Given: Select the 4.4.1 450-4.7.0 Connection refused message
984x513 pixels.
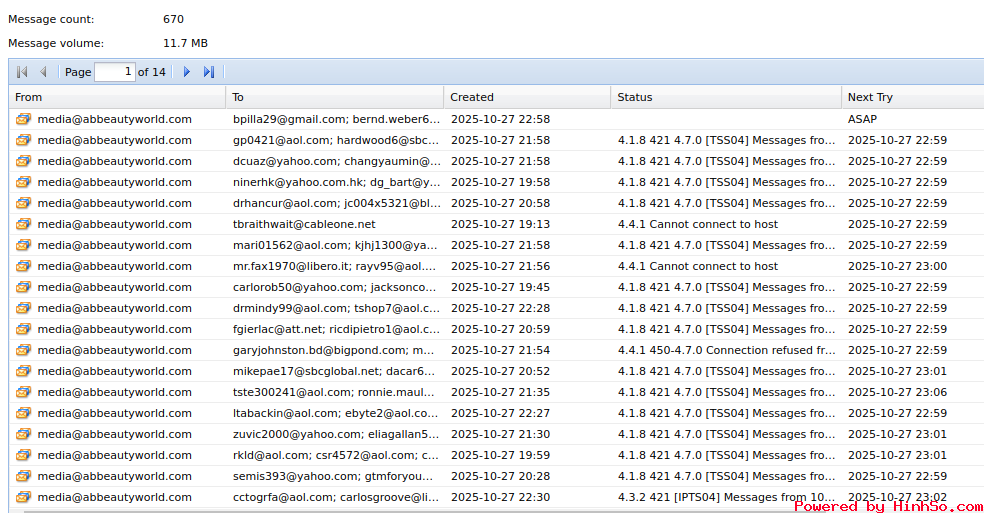Looking at the screenshot, I should (726, 350).
